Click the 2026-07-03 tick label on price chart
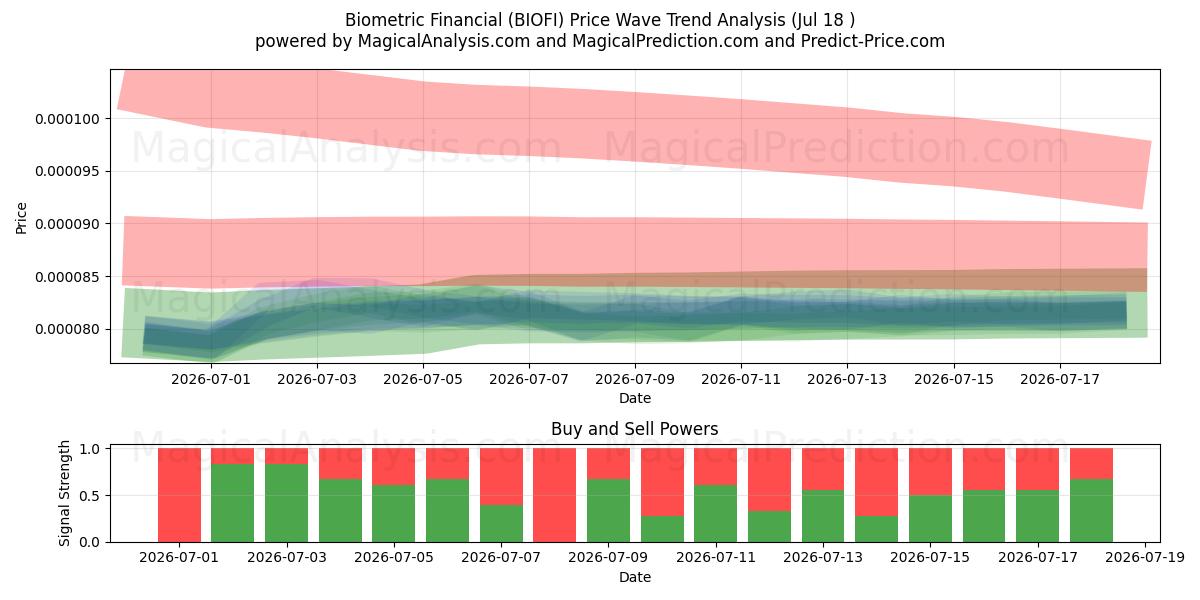Viewport: 1200px width, 600px height. pos(317,380)
